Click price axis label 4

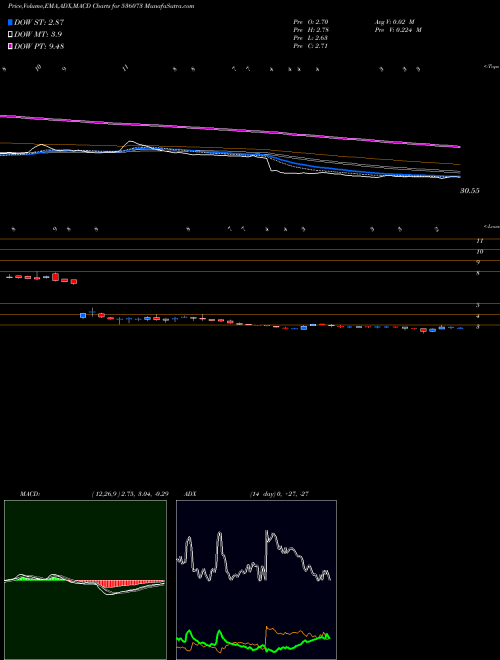tap(478, 316)
